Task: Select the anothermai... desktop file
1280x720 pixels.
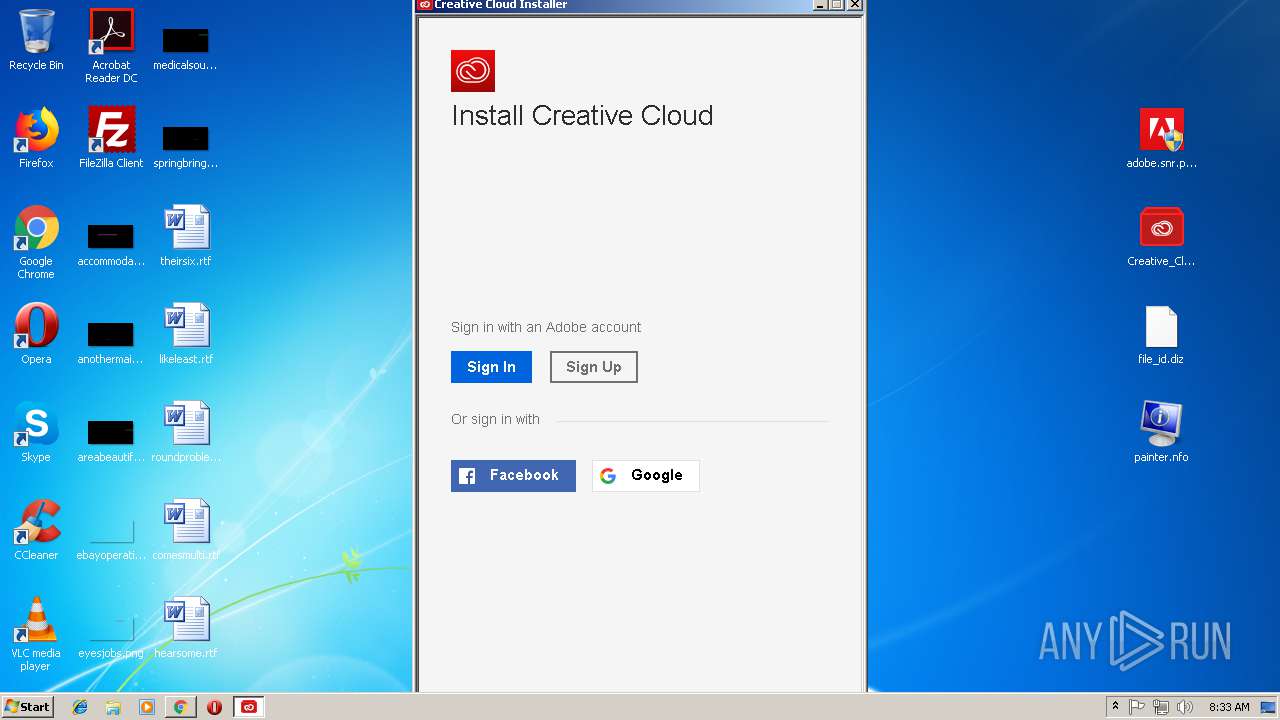Action: click(111, 341)
